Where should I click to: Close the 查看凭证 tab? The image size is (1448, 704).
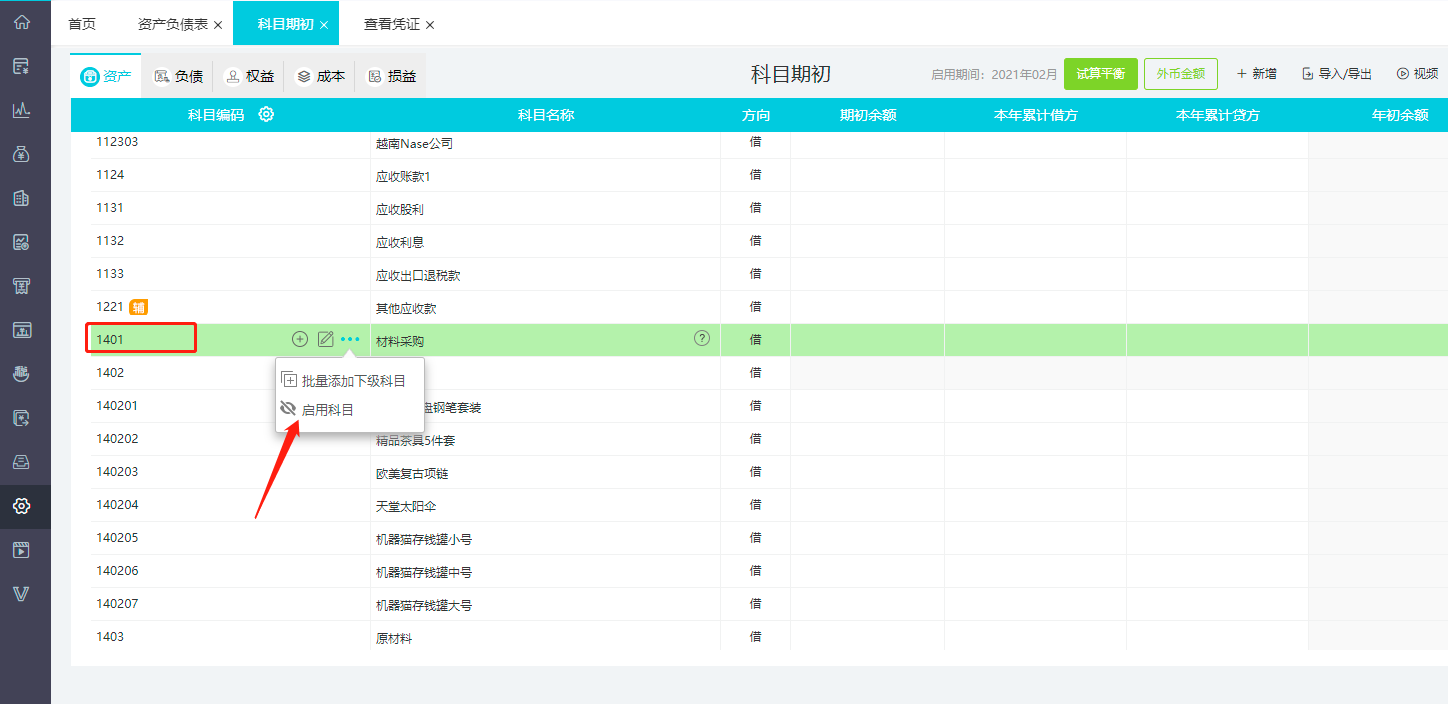[x=430, y=24]
